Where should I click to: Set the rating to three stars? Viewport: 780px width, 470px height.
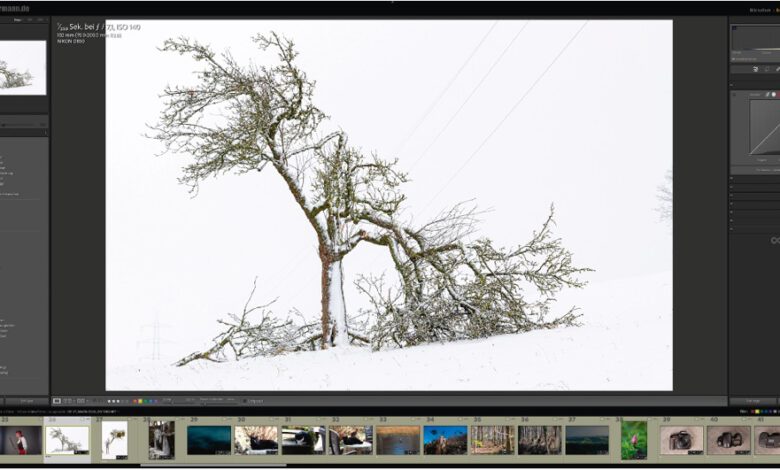click(118, 401)
